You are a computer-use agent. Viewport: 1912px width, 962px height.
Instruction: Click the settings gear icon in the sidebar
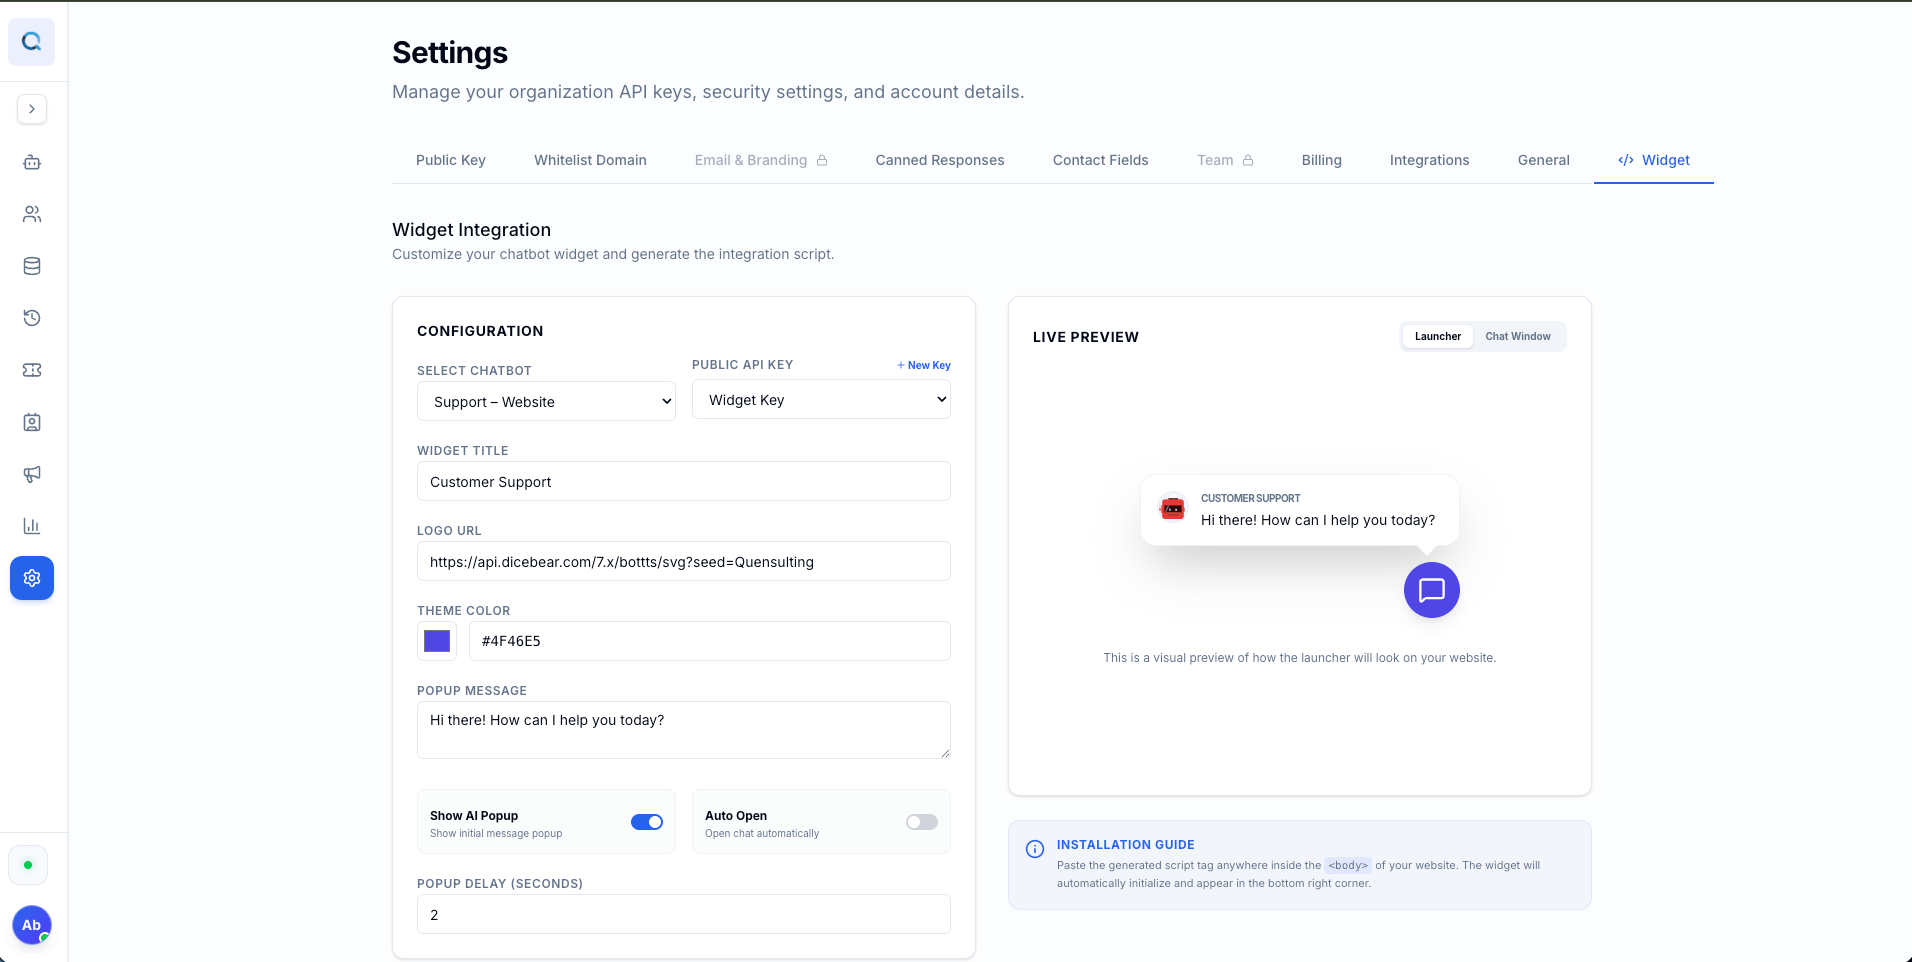point(32,578)
